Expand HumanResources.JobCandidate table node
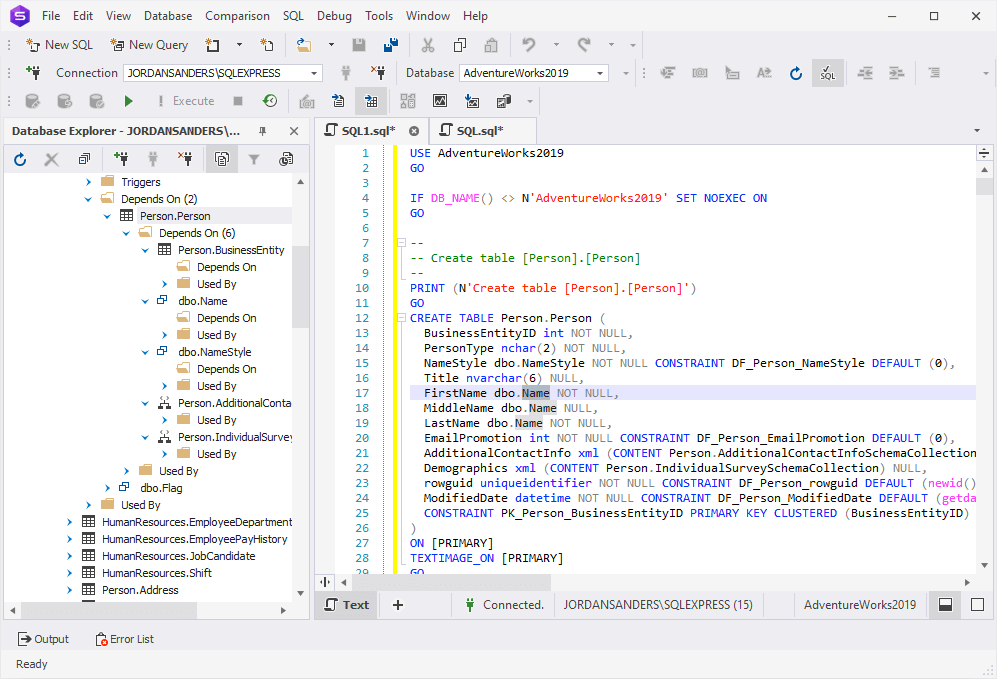This screenshot has width=997, height=679. tap(69, 556)
